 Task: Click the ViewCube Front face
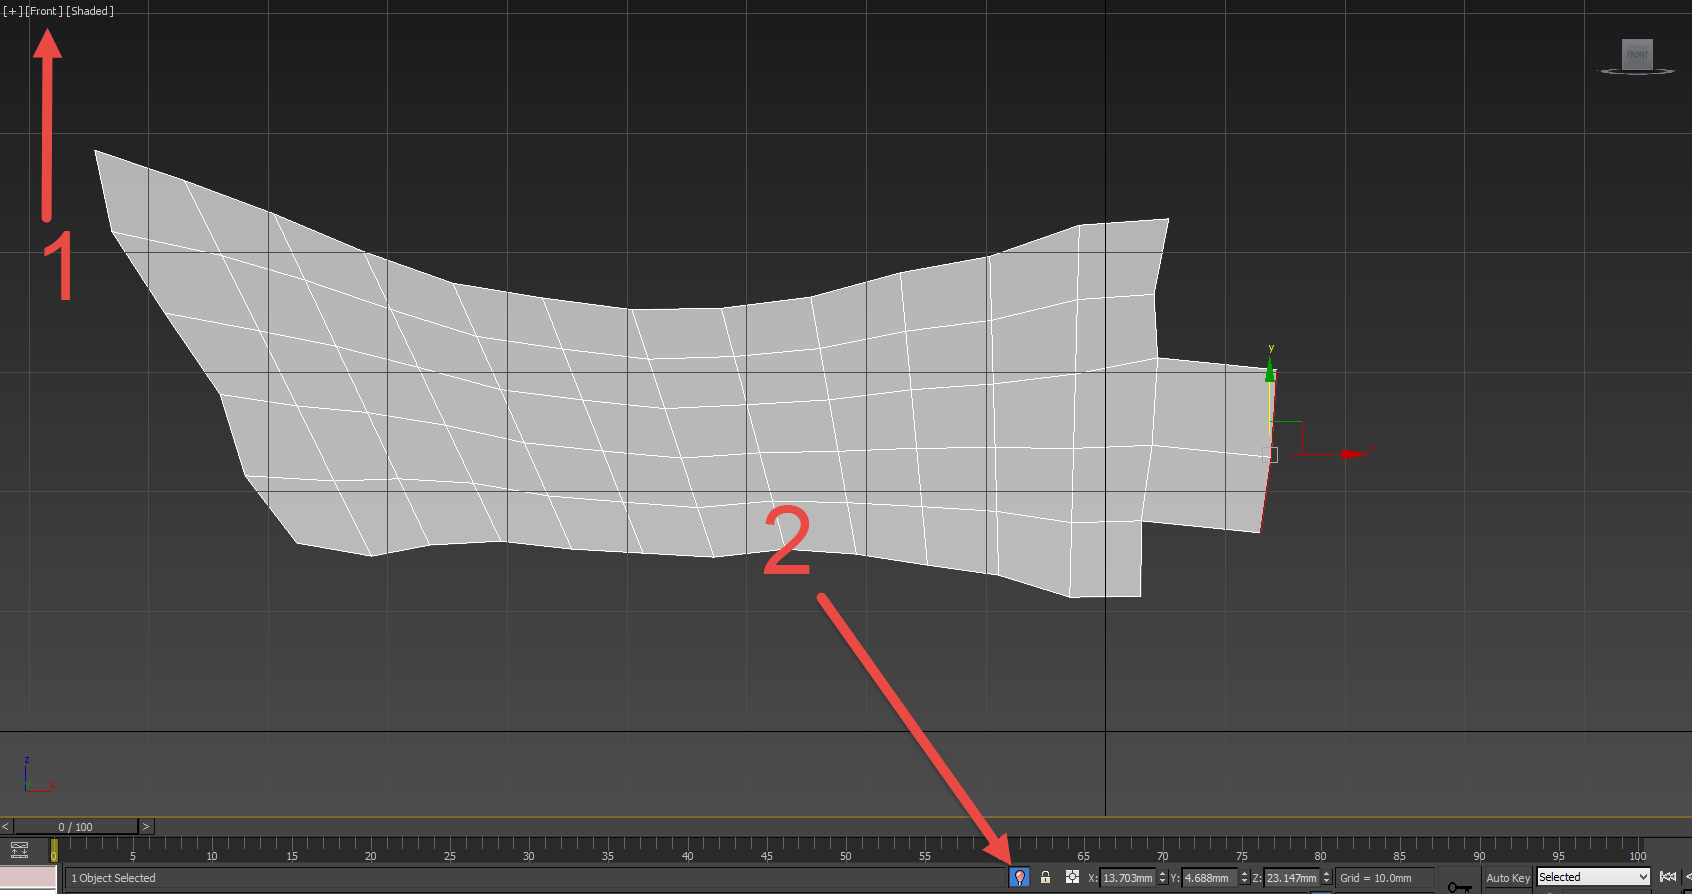[x=1637, y=54]
